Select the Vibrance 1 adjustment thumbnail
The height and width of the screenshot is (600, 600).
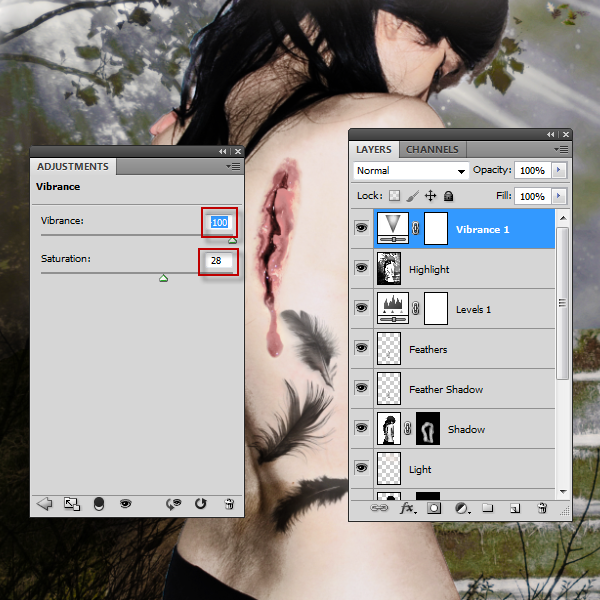[393, 228]
